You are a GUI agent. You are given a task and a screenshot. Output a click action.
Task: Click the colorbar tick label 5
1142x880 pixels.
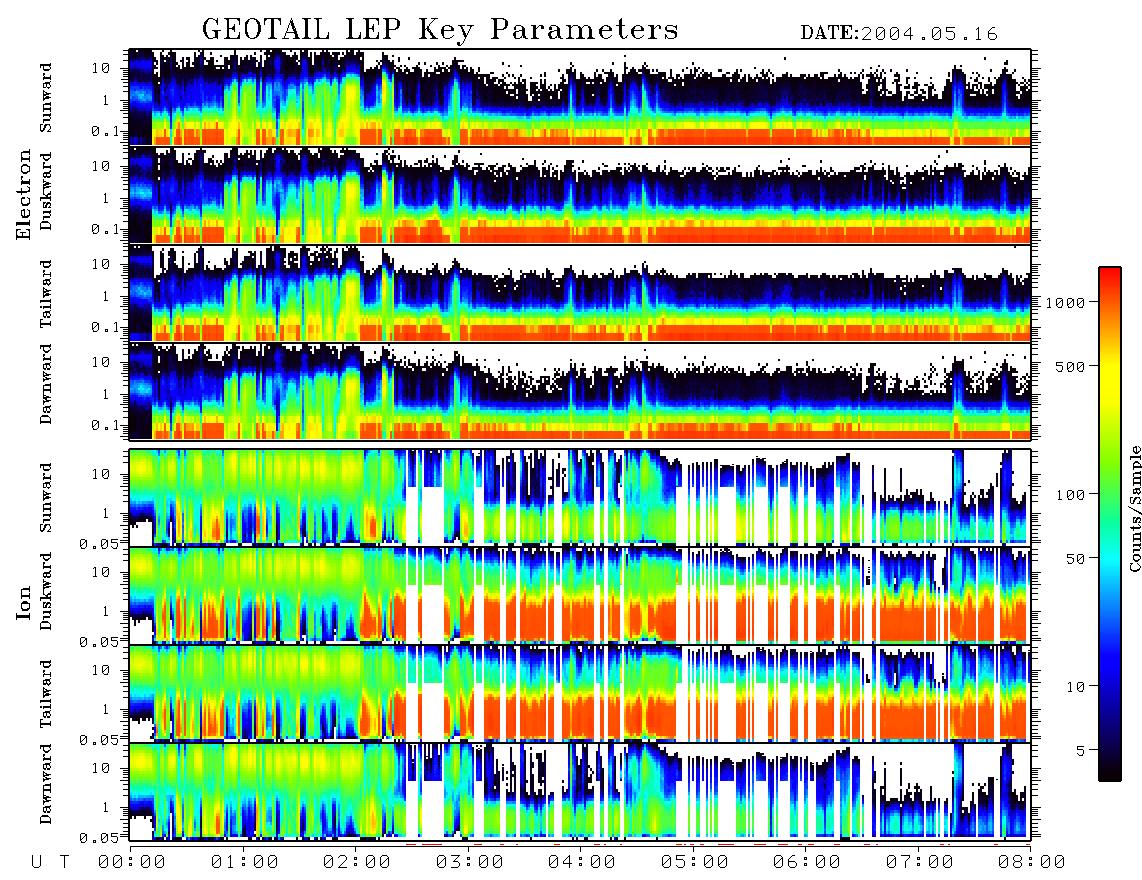click(x=1080, y=750)
